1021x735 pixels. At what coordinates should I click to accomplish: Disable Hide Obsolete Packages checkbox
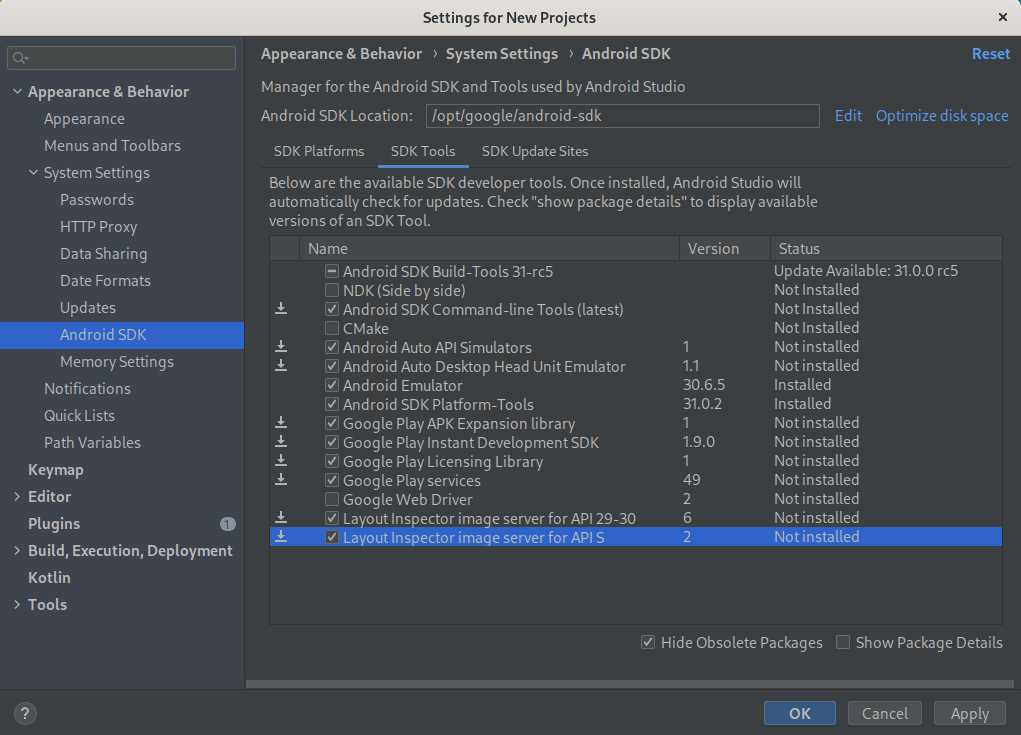click(648, 643)
